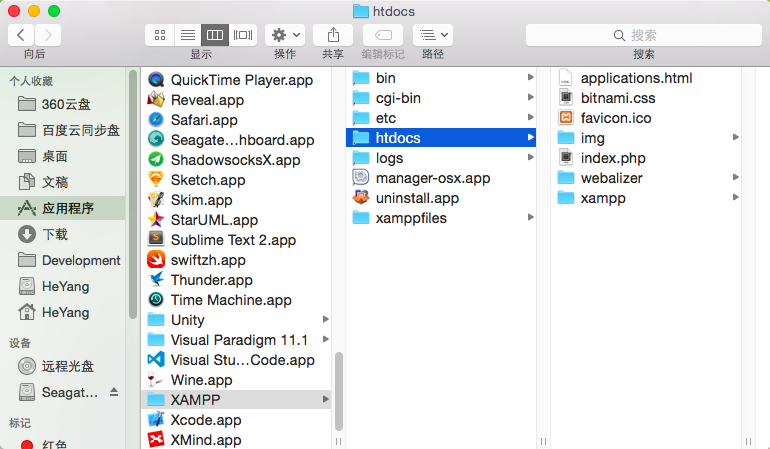770x449 pixels.
Task: Select manager-osx.app
Action: [441, 178]
